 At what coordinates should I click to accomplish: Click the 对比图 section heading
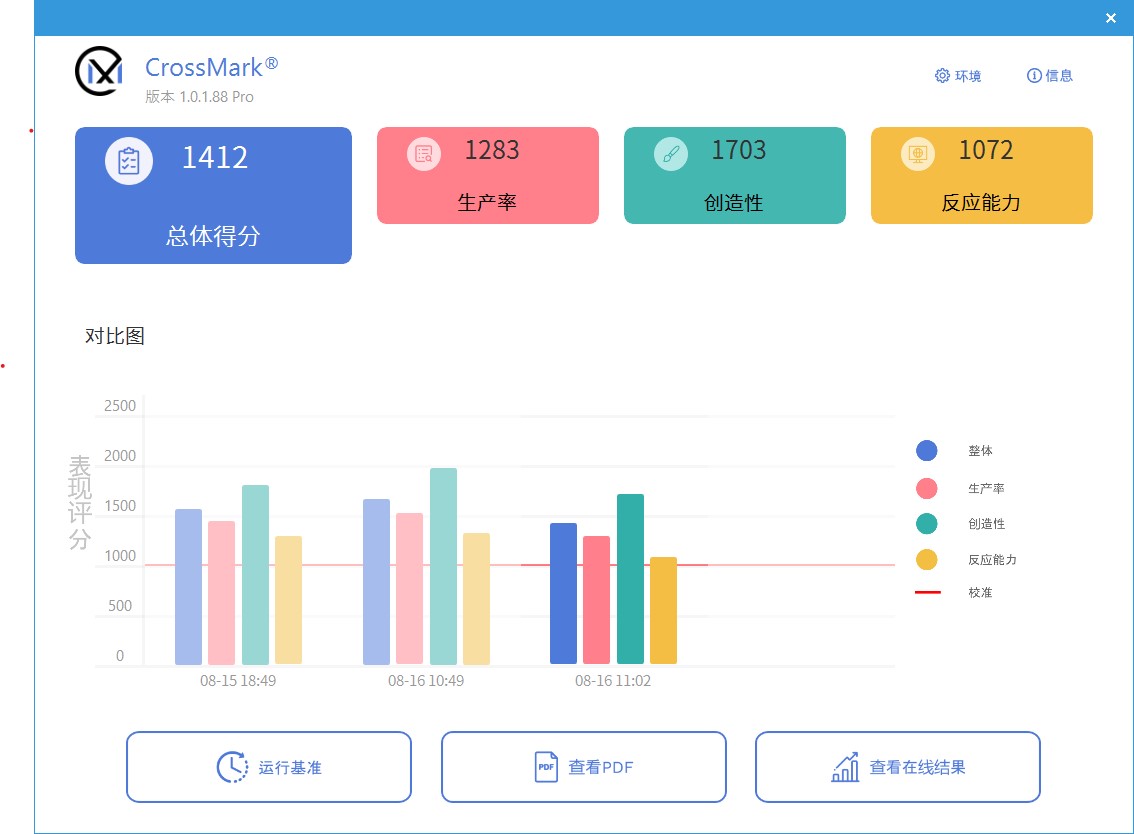pyautogui.click(x=115, y=336)
